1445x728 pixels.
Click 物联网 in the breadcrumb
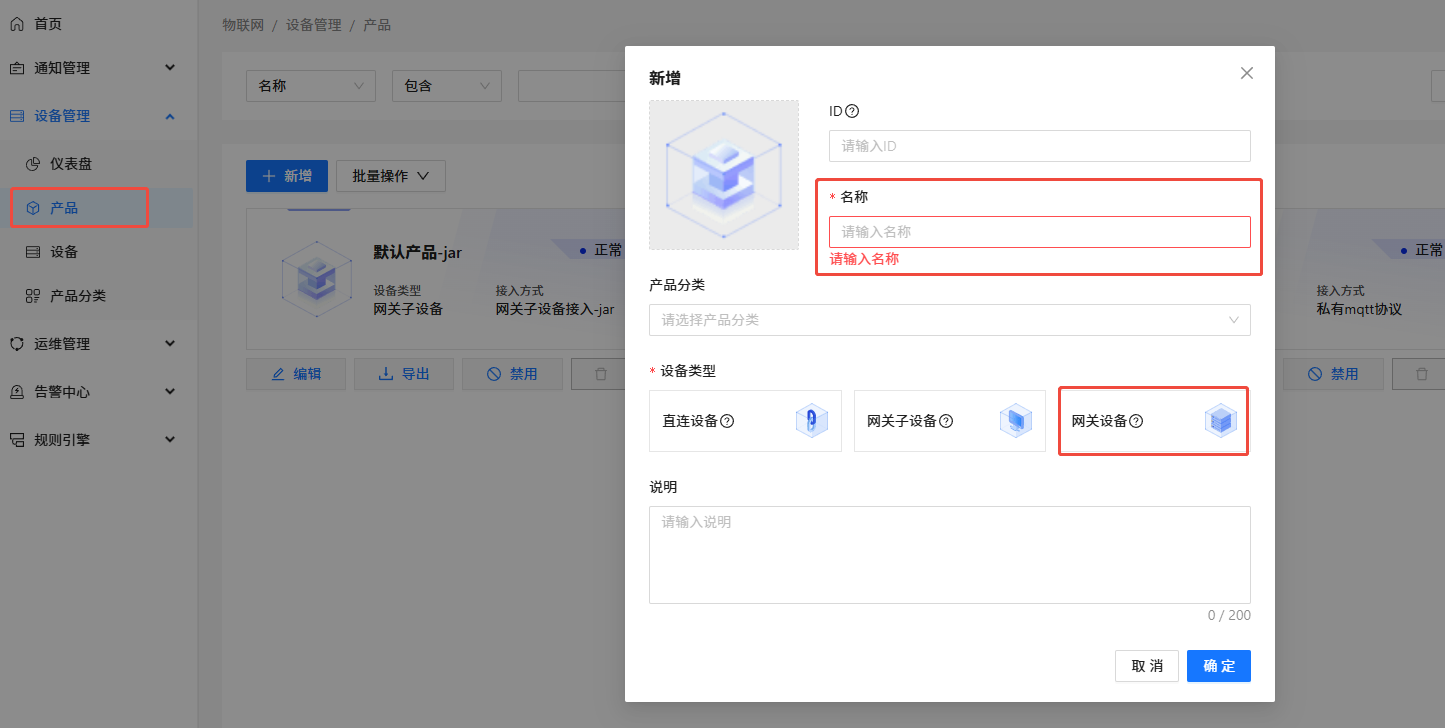(x=243, y=25)
